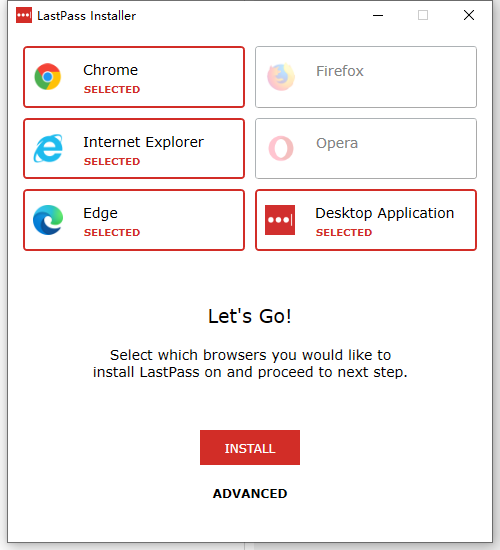500x550 pixels.
Task: Click the Internet Explorer title text
Action: (x=143, y=142)
